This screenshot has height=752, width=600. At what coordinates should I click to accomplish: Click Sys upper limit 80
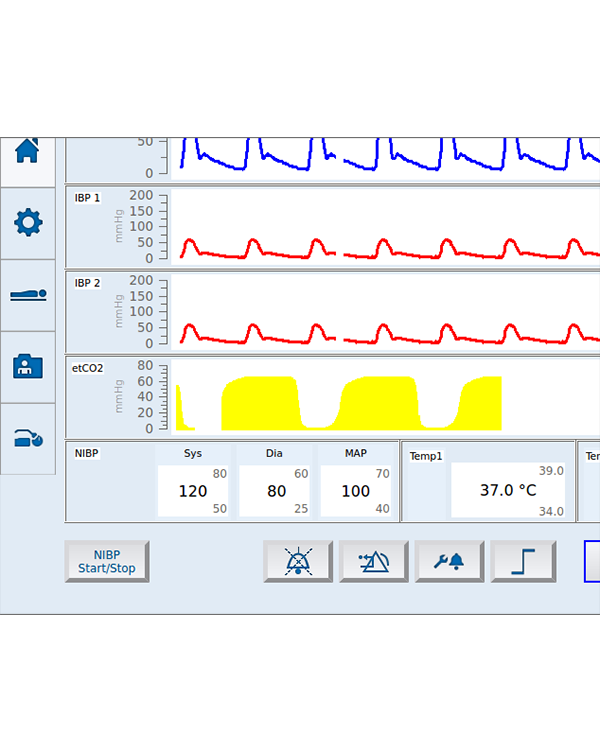tap(220, 474)
